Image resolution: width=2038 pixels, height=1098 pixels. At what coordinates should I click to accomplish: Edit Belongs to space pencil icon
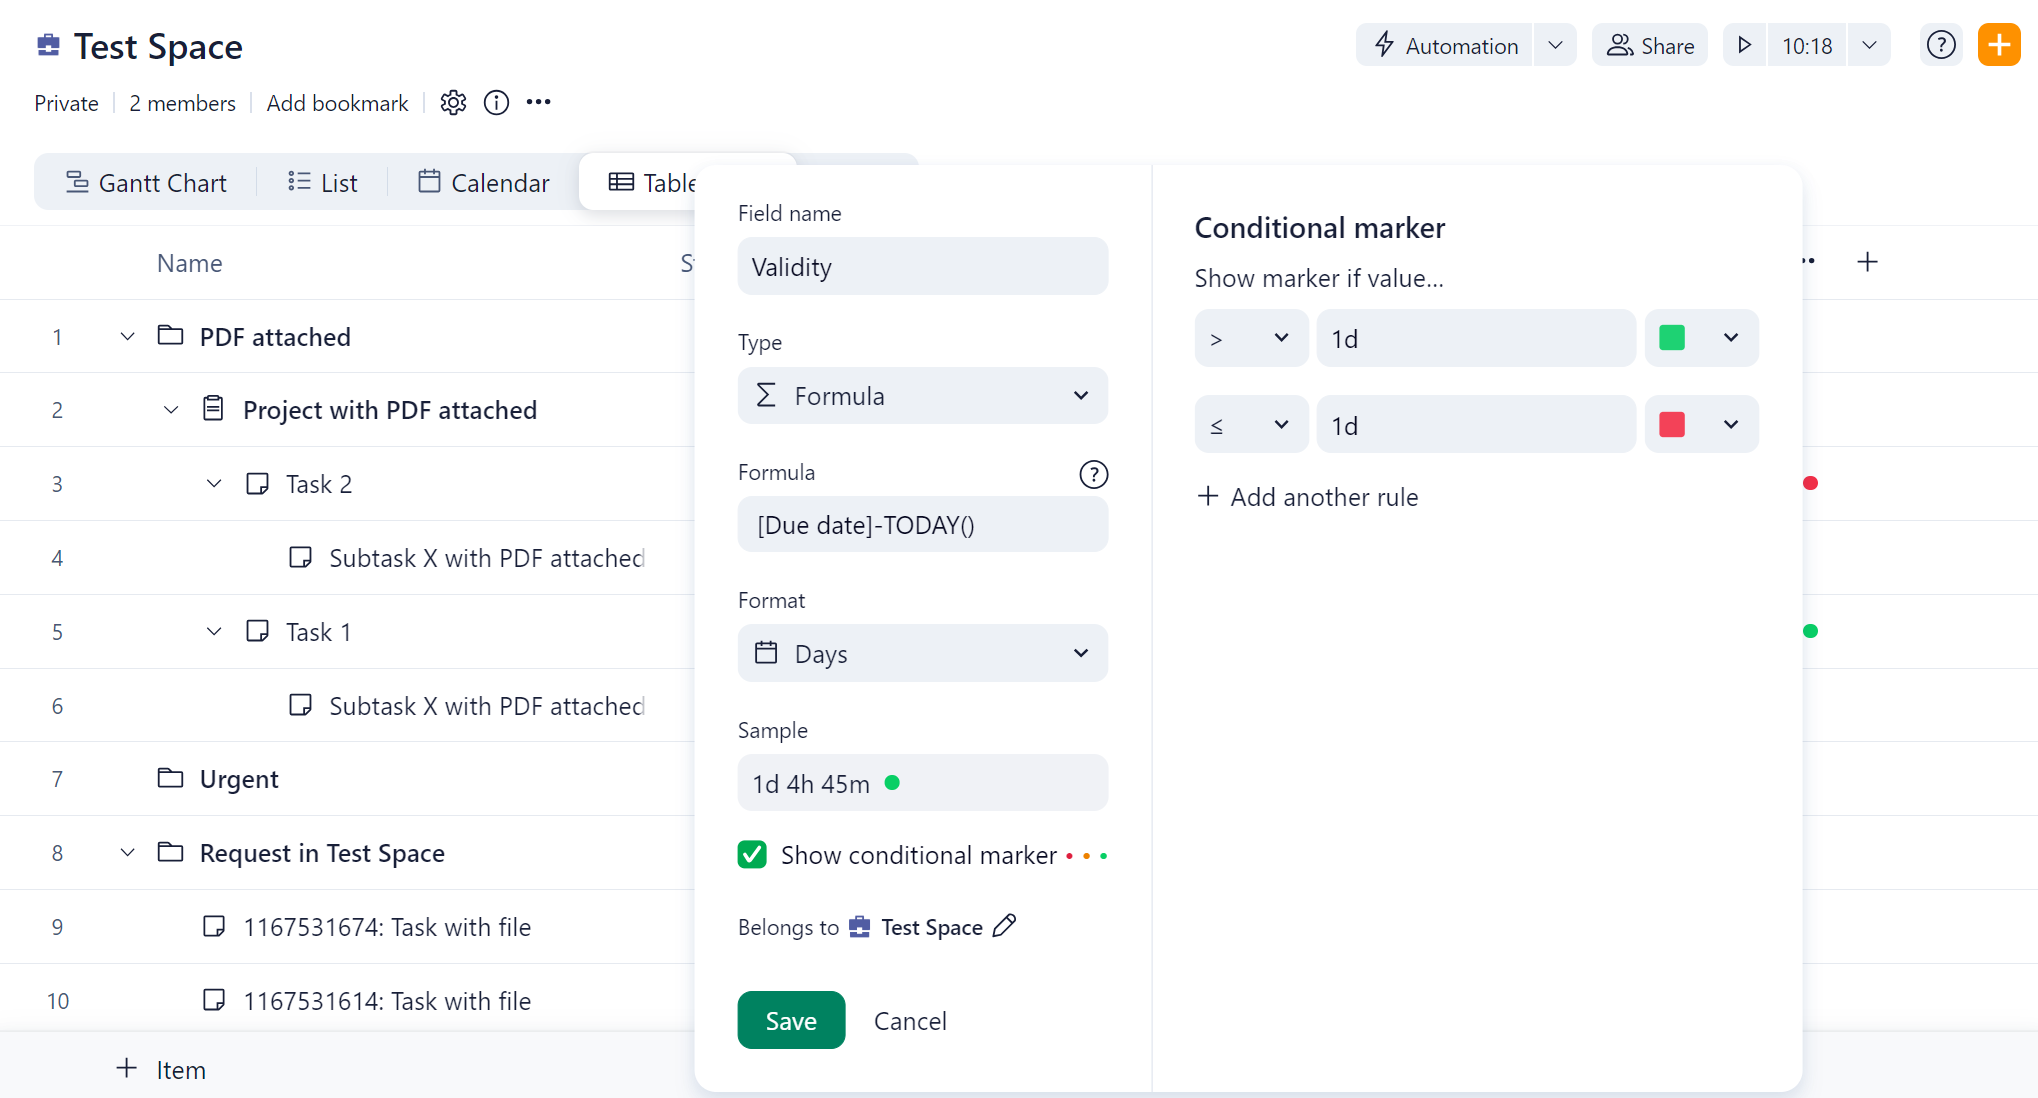click(1004, 926)
